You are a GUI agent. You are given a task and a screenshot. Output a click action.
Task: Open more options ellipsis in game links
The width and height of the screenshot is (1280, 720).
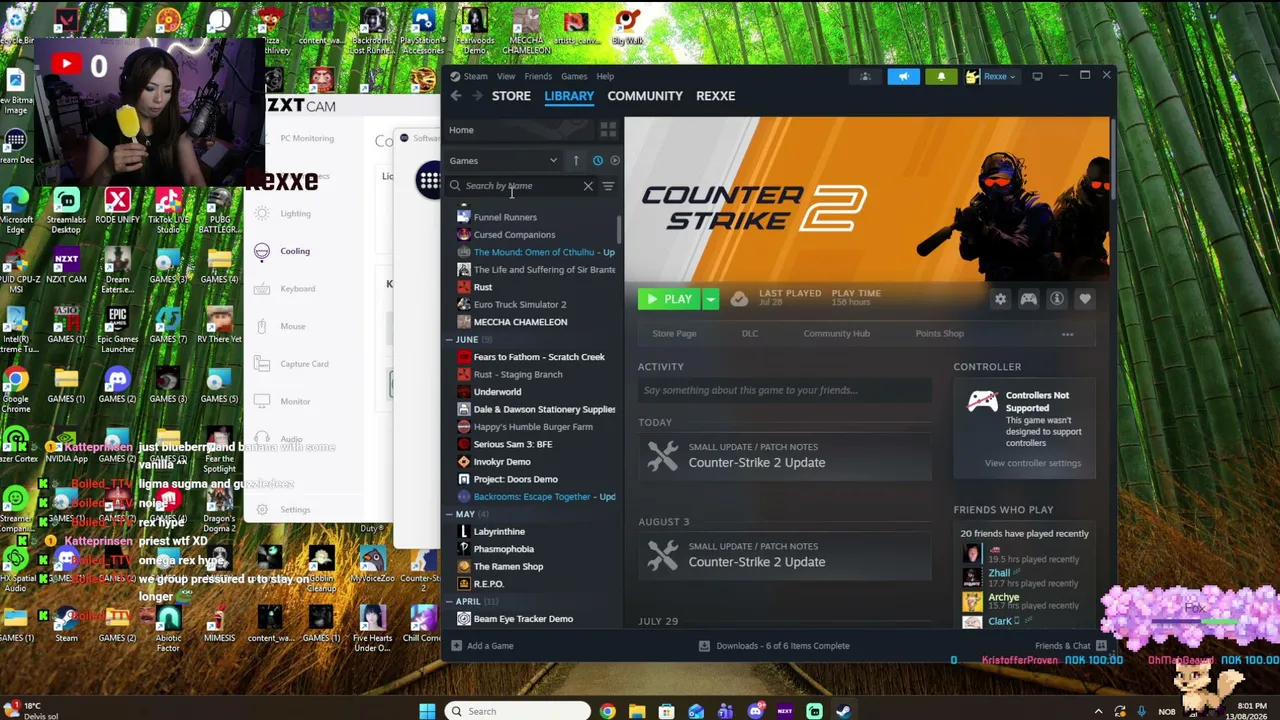coord(1067,334)
